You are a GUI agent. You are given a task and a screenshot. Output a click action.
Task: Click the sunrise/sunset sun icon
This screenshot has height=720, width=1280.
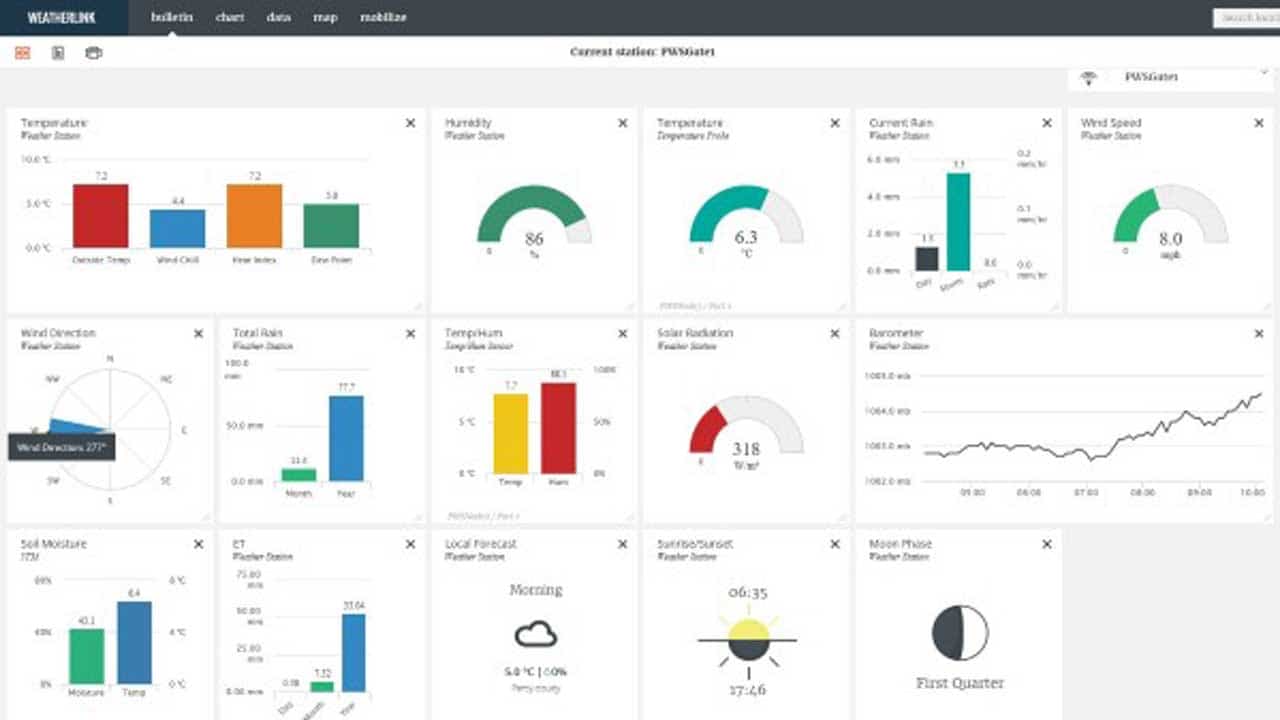[x=748, y=640]
